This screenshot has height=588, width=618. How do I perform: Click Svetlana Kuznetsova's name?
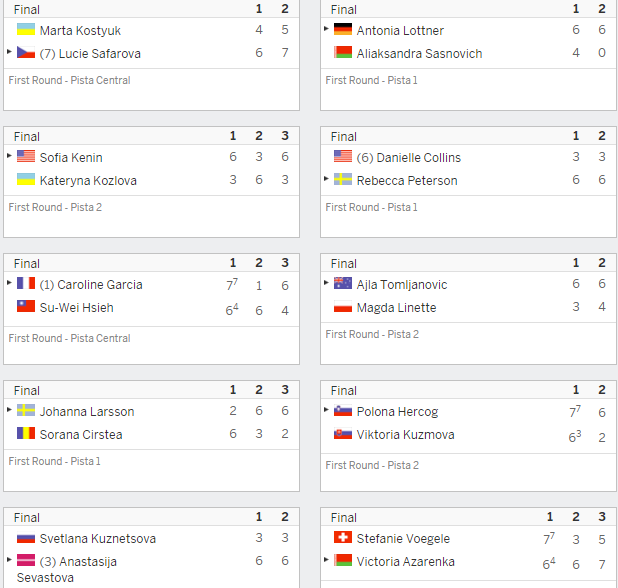click(x=97, y=538)
